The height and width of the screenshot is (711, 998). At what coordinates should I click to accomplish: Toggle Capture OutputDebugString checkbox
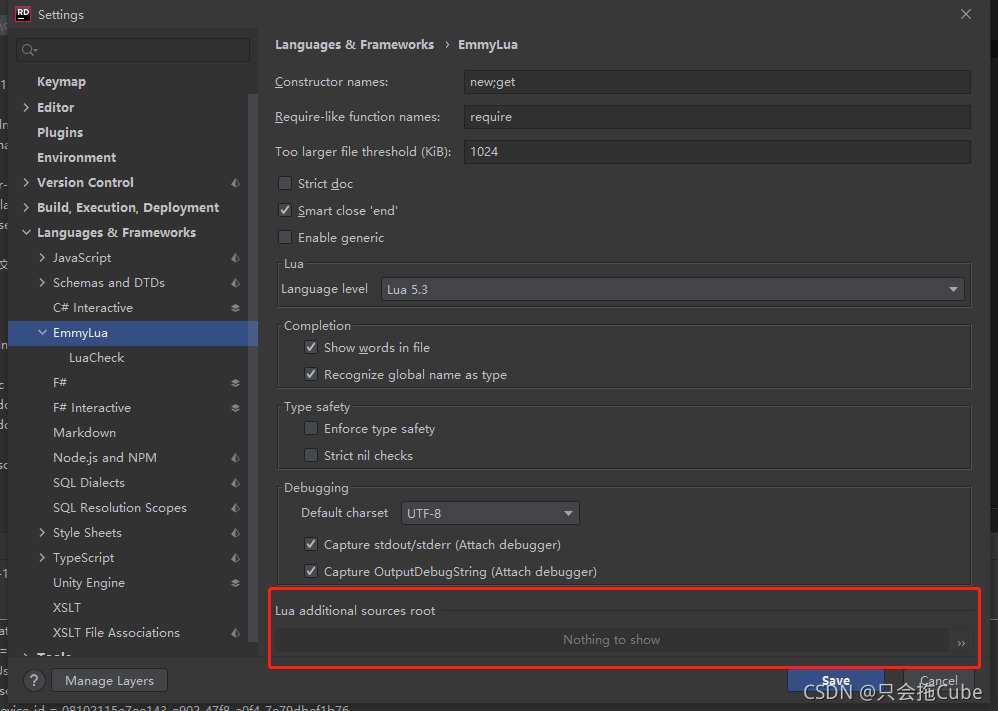click(311, 571)
